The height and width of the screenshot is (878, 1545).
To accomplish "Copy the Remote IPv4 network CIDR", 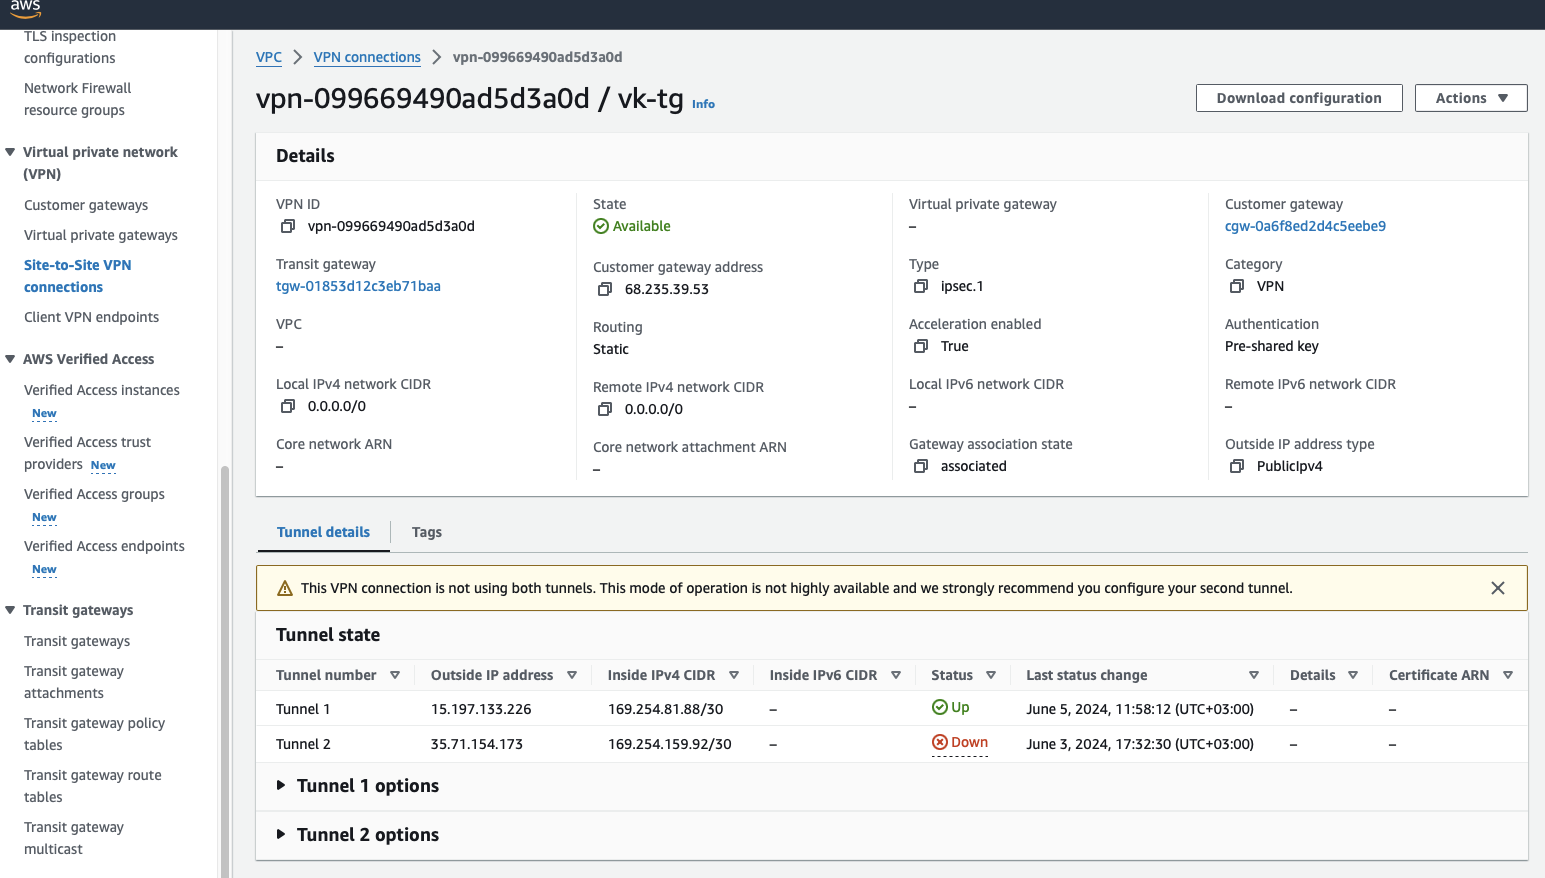I will [x=605, y=410].
